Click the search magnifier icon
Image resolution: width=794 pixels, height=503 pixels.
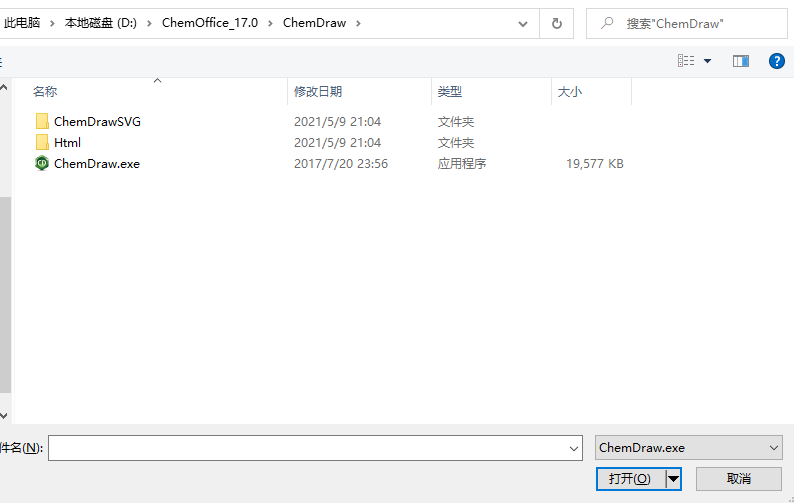coord(607,23)
